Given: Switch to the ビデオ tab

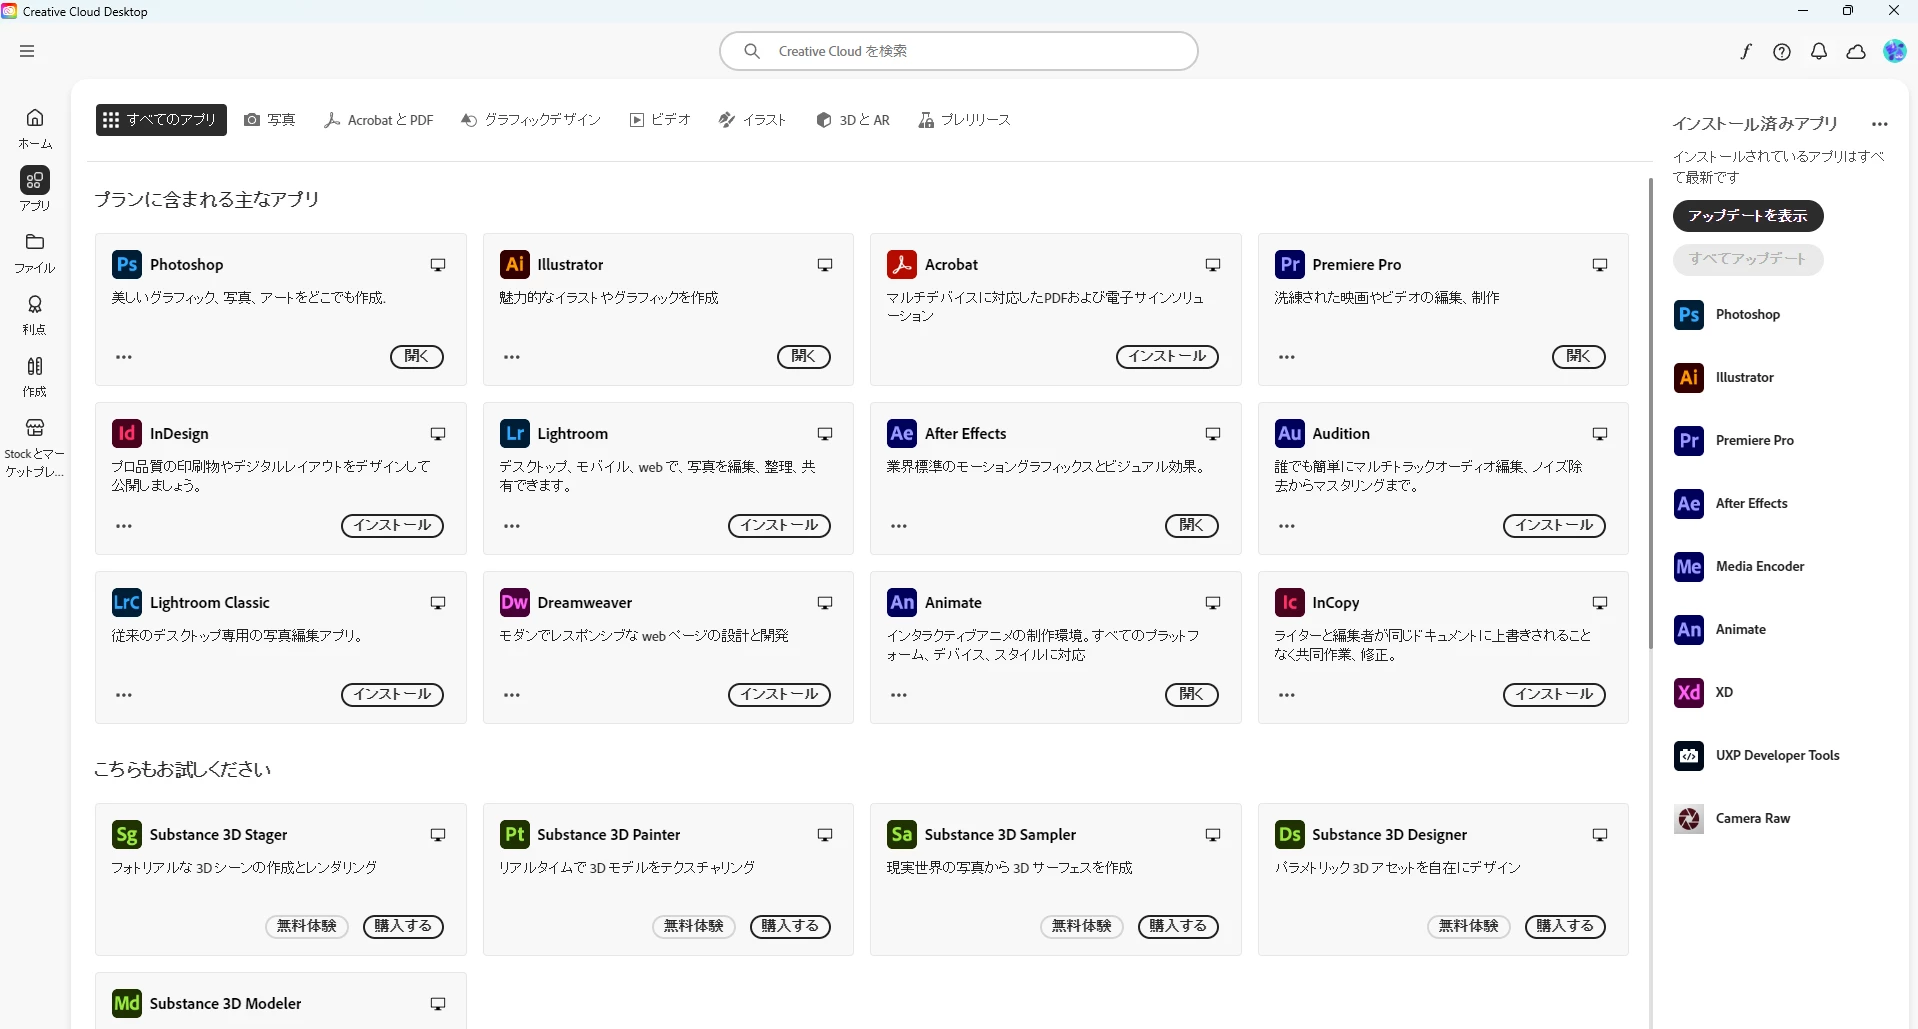Looking at the screenshot, I should tap(660, 120).
